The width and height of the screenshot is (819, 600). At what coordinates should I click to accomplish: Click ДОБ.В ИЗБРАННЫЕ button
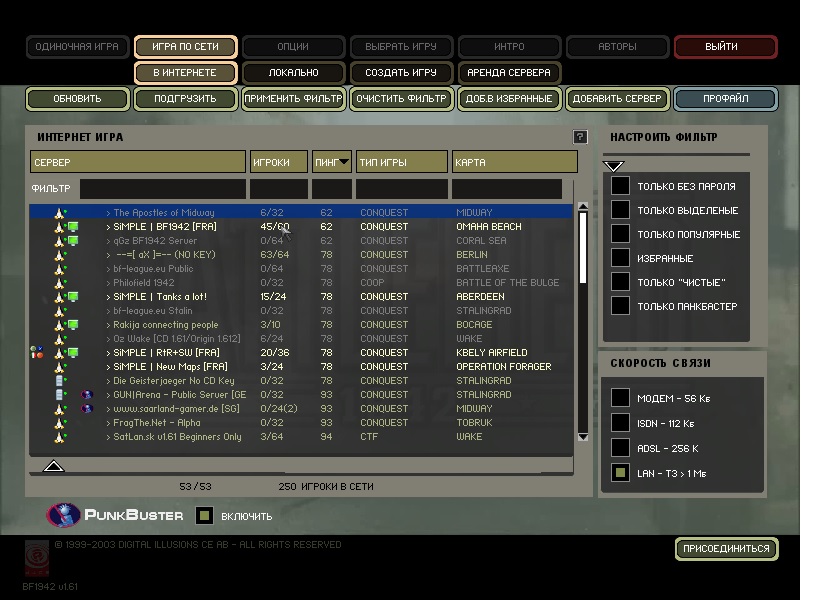pyautogui.click(x=509, y=99)
